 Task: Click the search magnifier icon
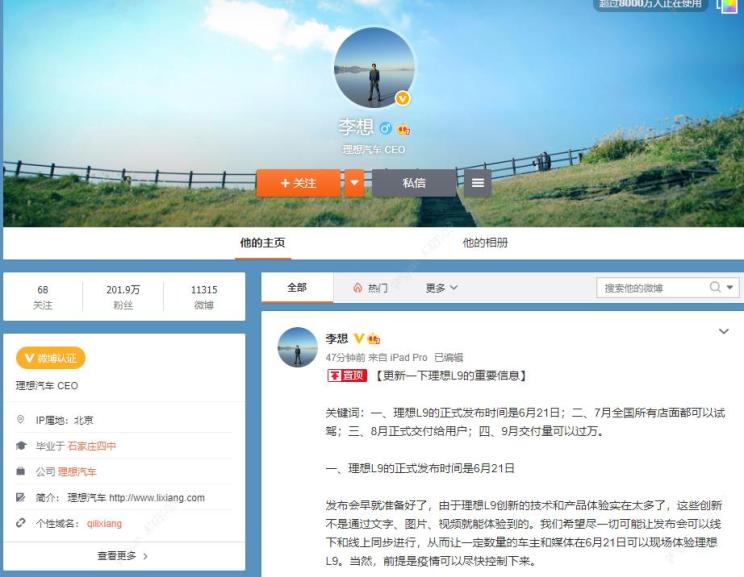point(716,288)
